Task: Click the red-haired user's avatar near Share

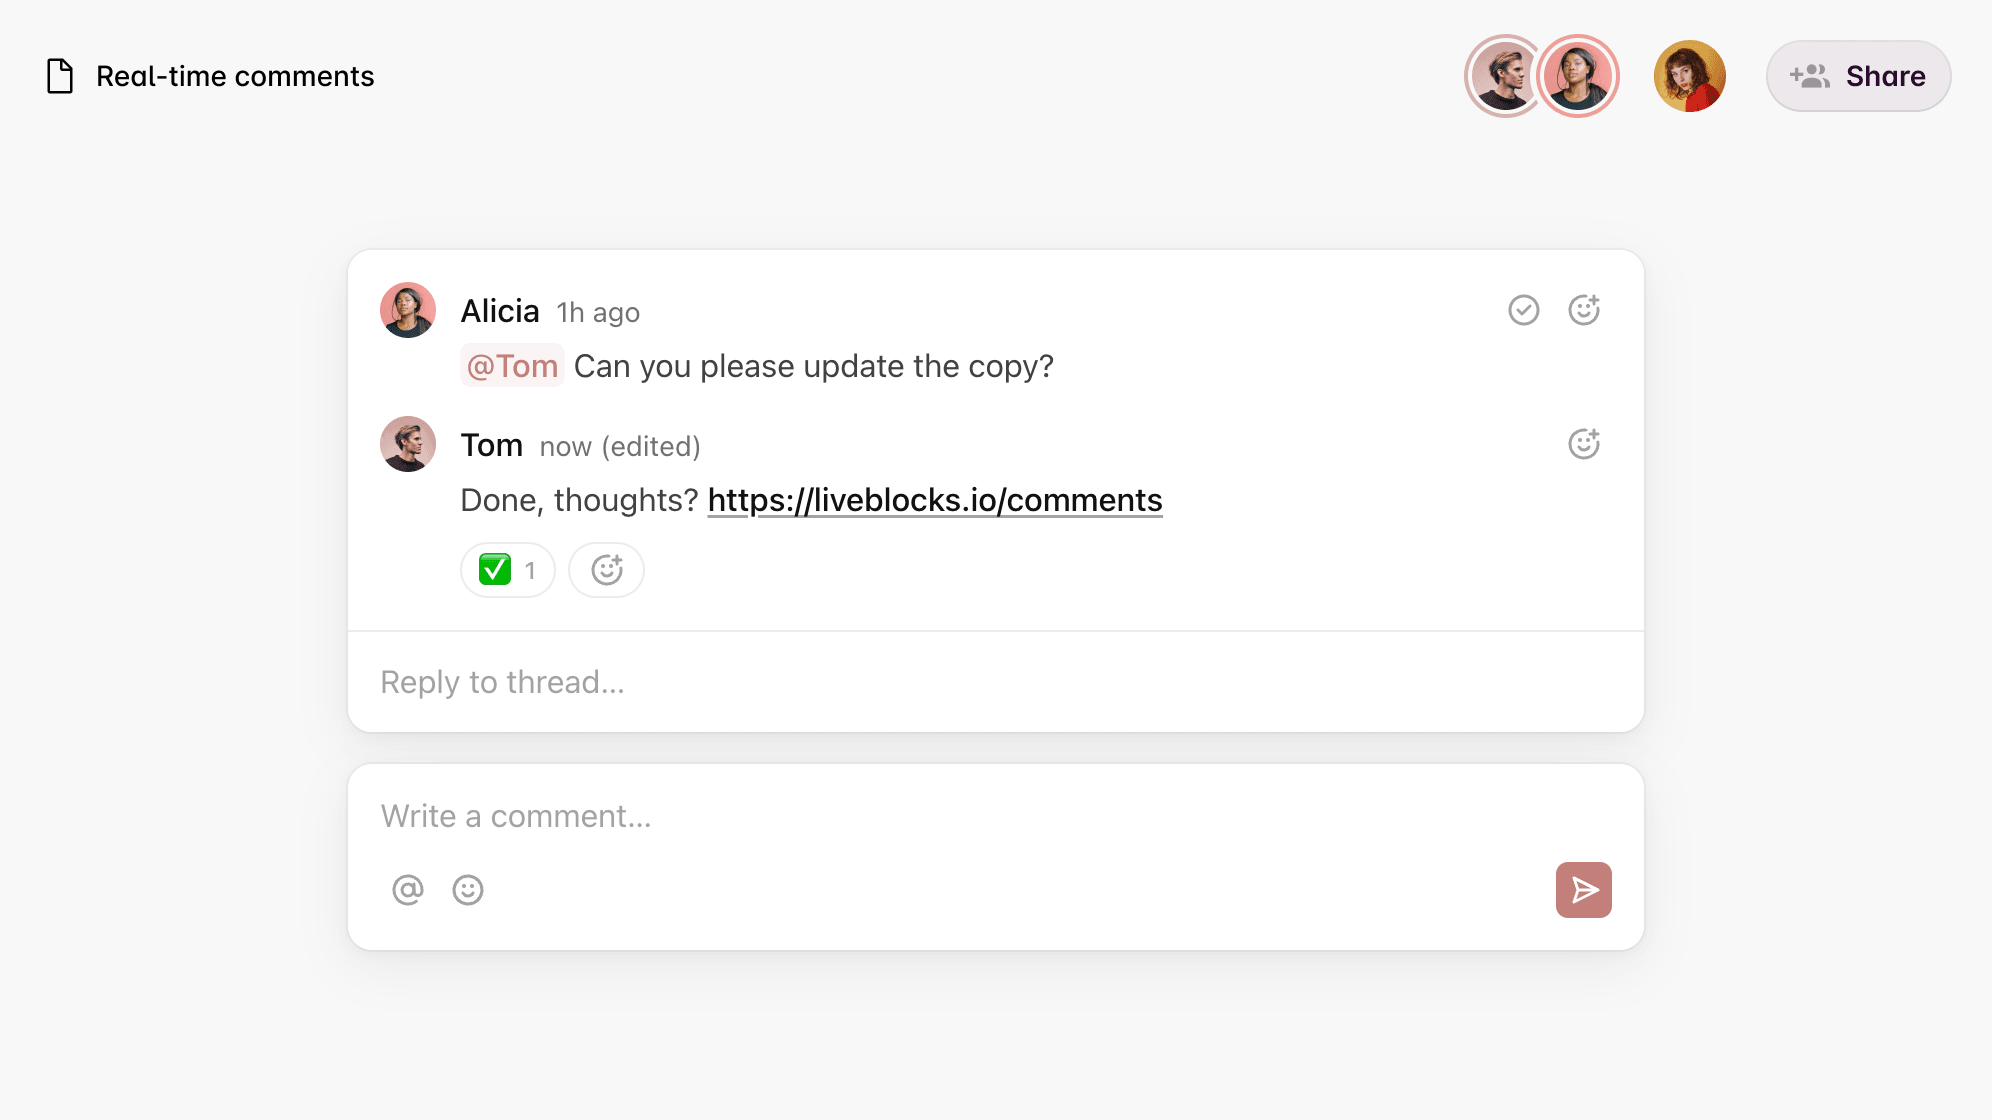Action: coord(1690,75)
